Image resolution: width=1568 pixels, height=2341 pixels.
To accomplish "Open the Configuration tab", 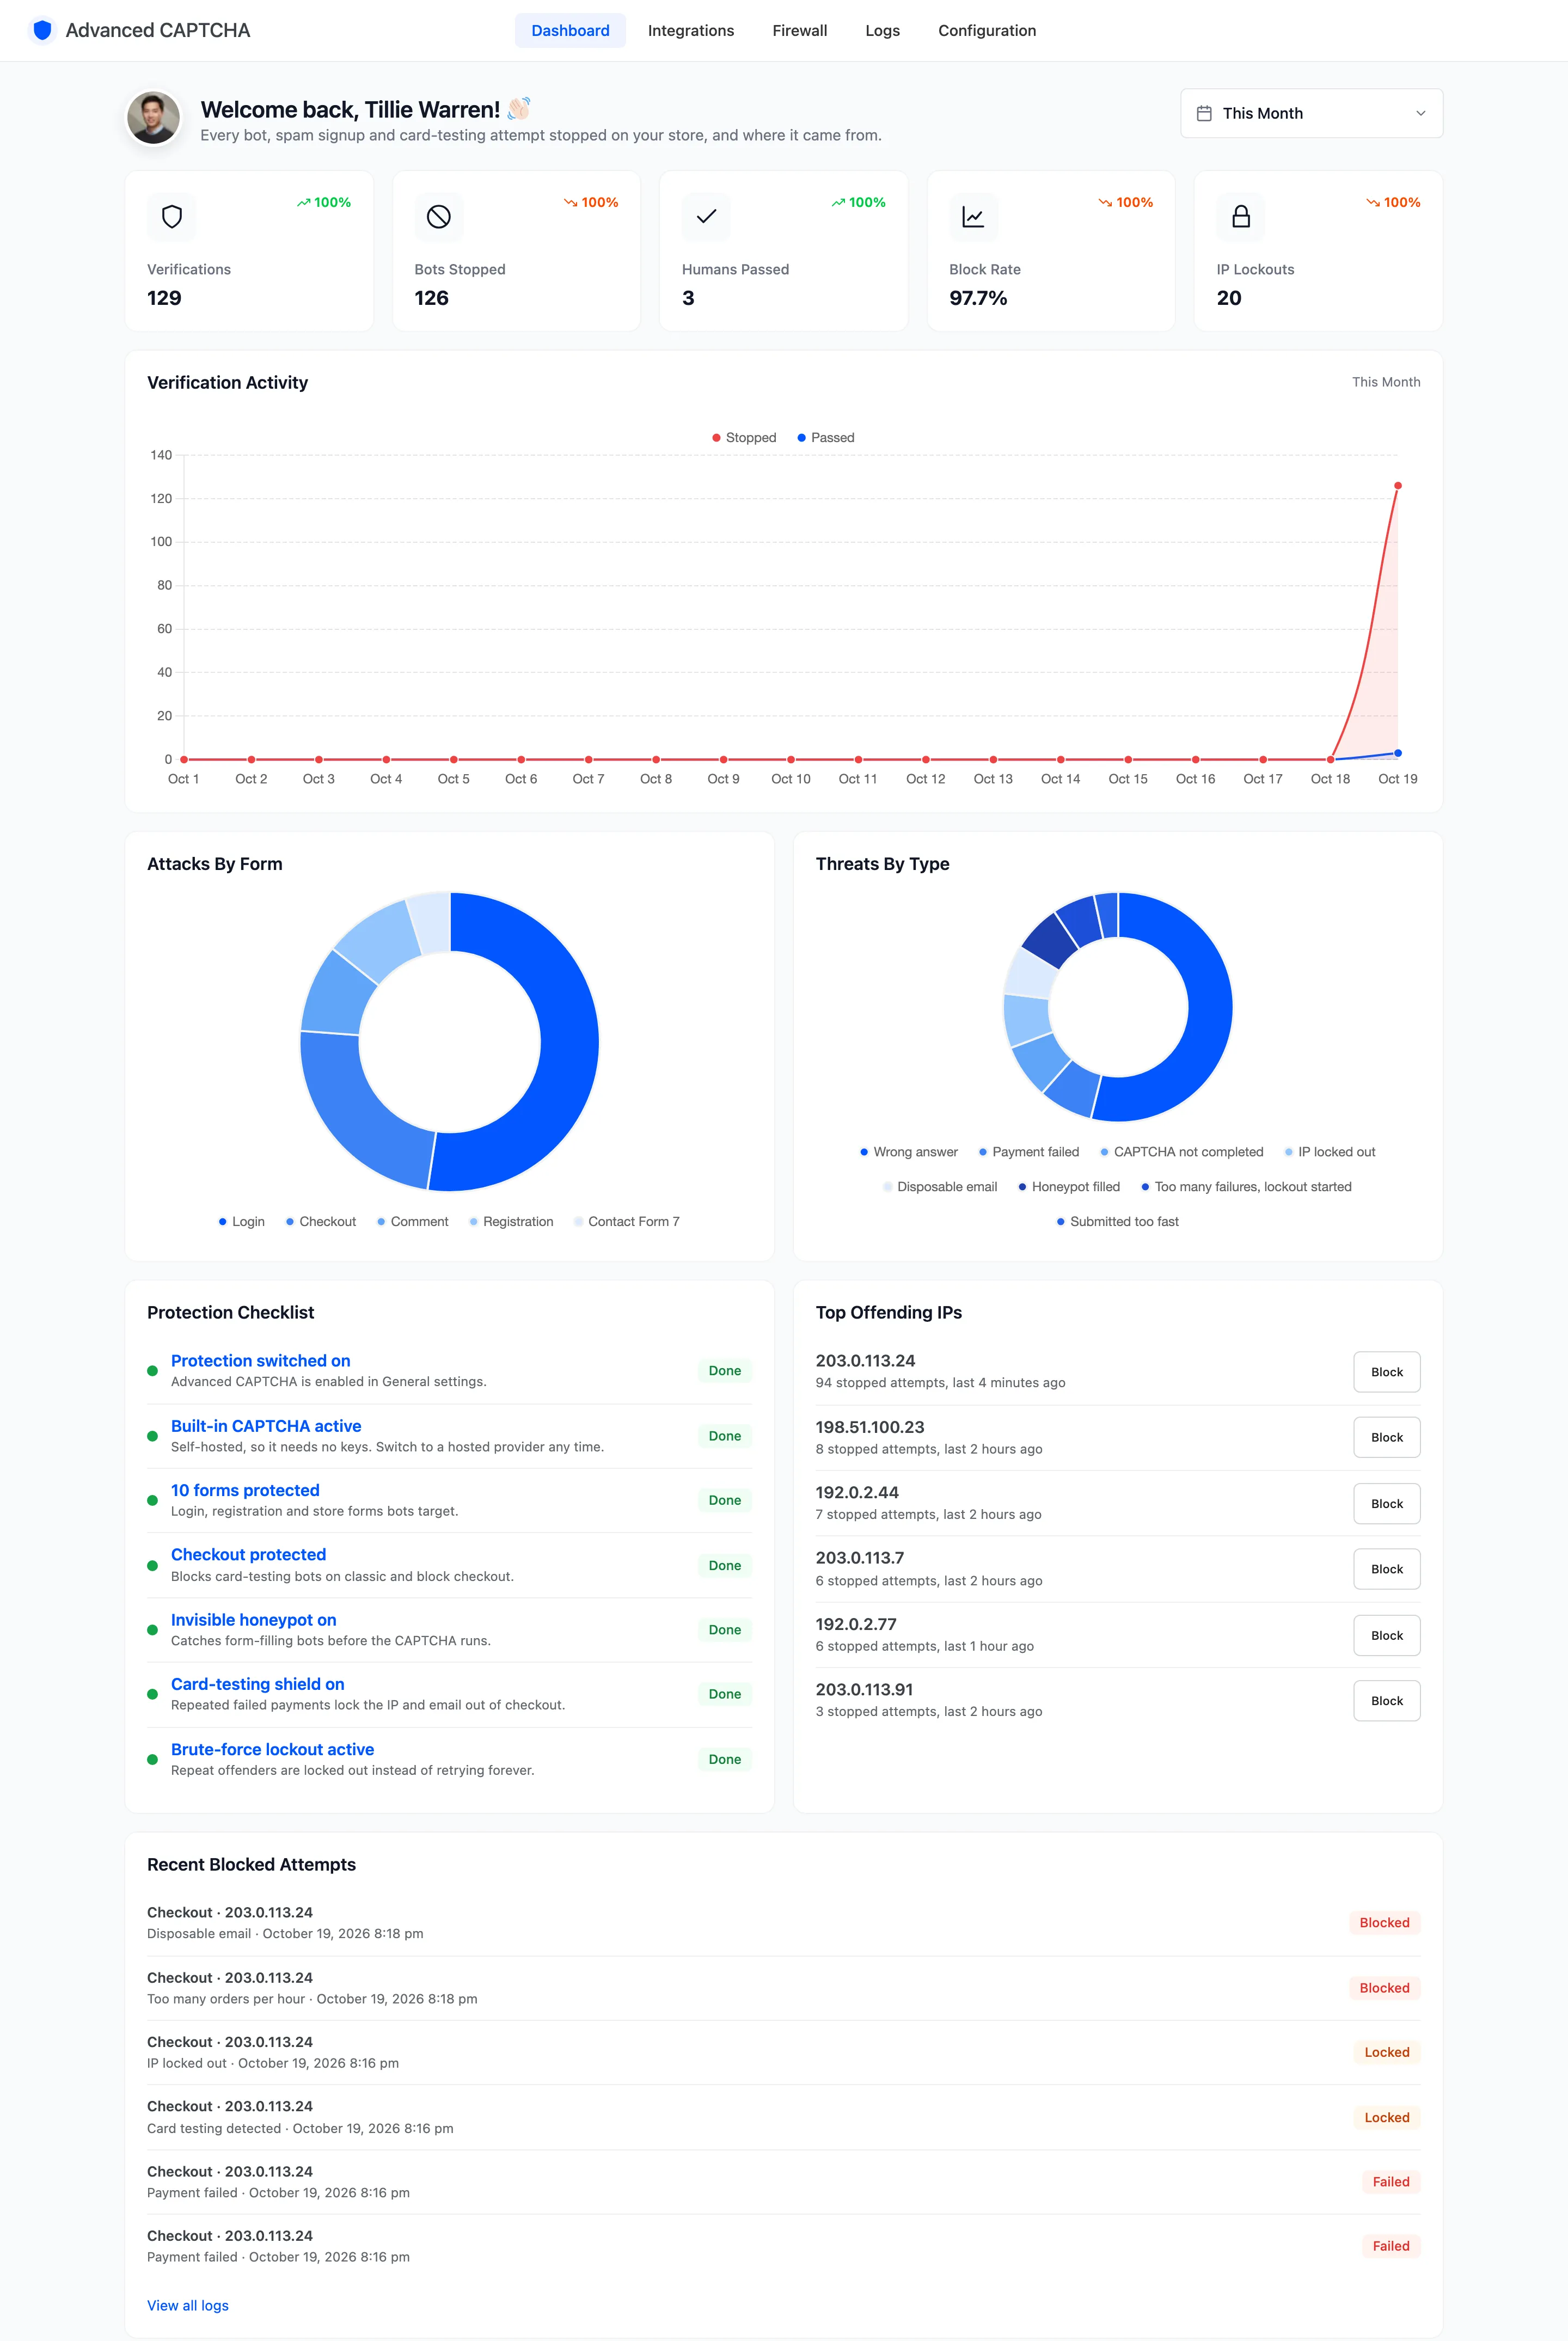I will click(987, 30).
